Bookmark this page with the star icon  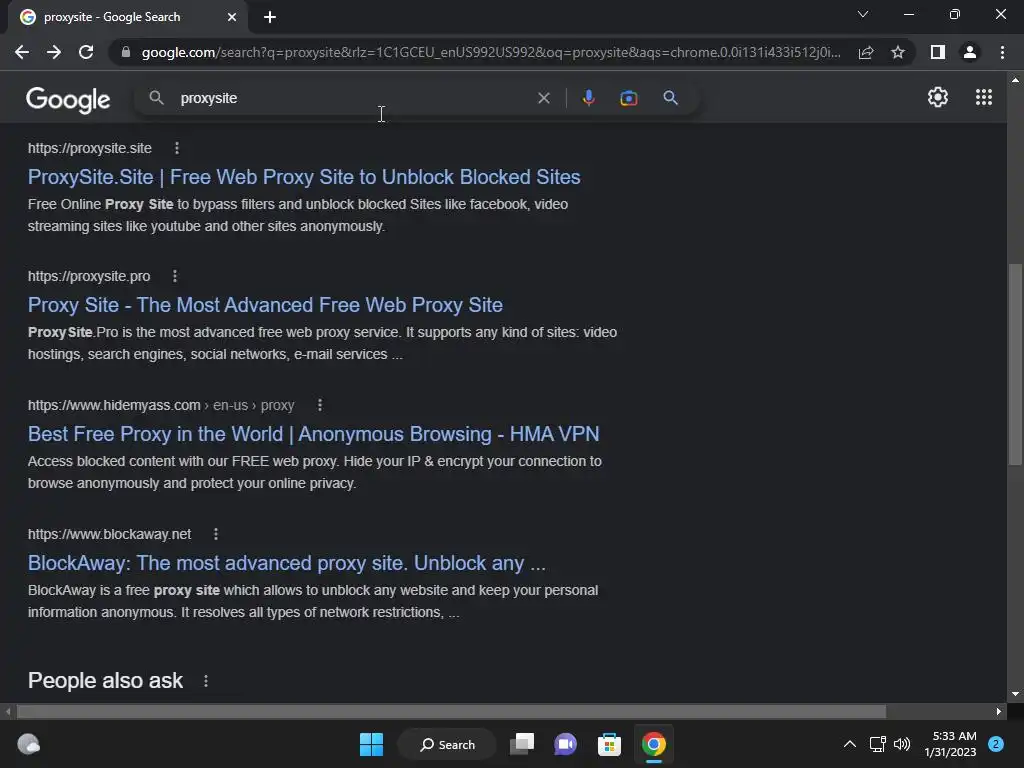(x=898, y=52)
